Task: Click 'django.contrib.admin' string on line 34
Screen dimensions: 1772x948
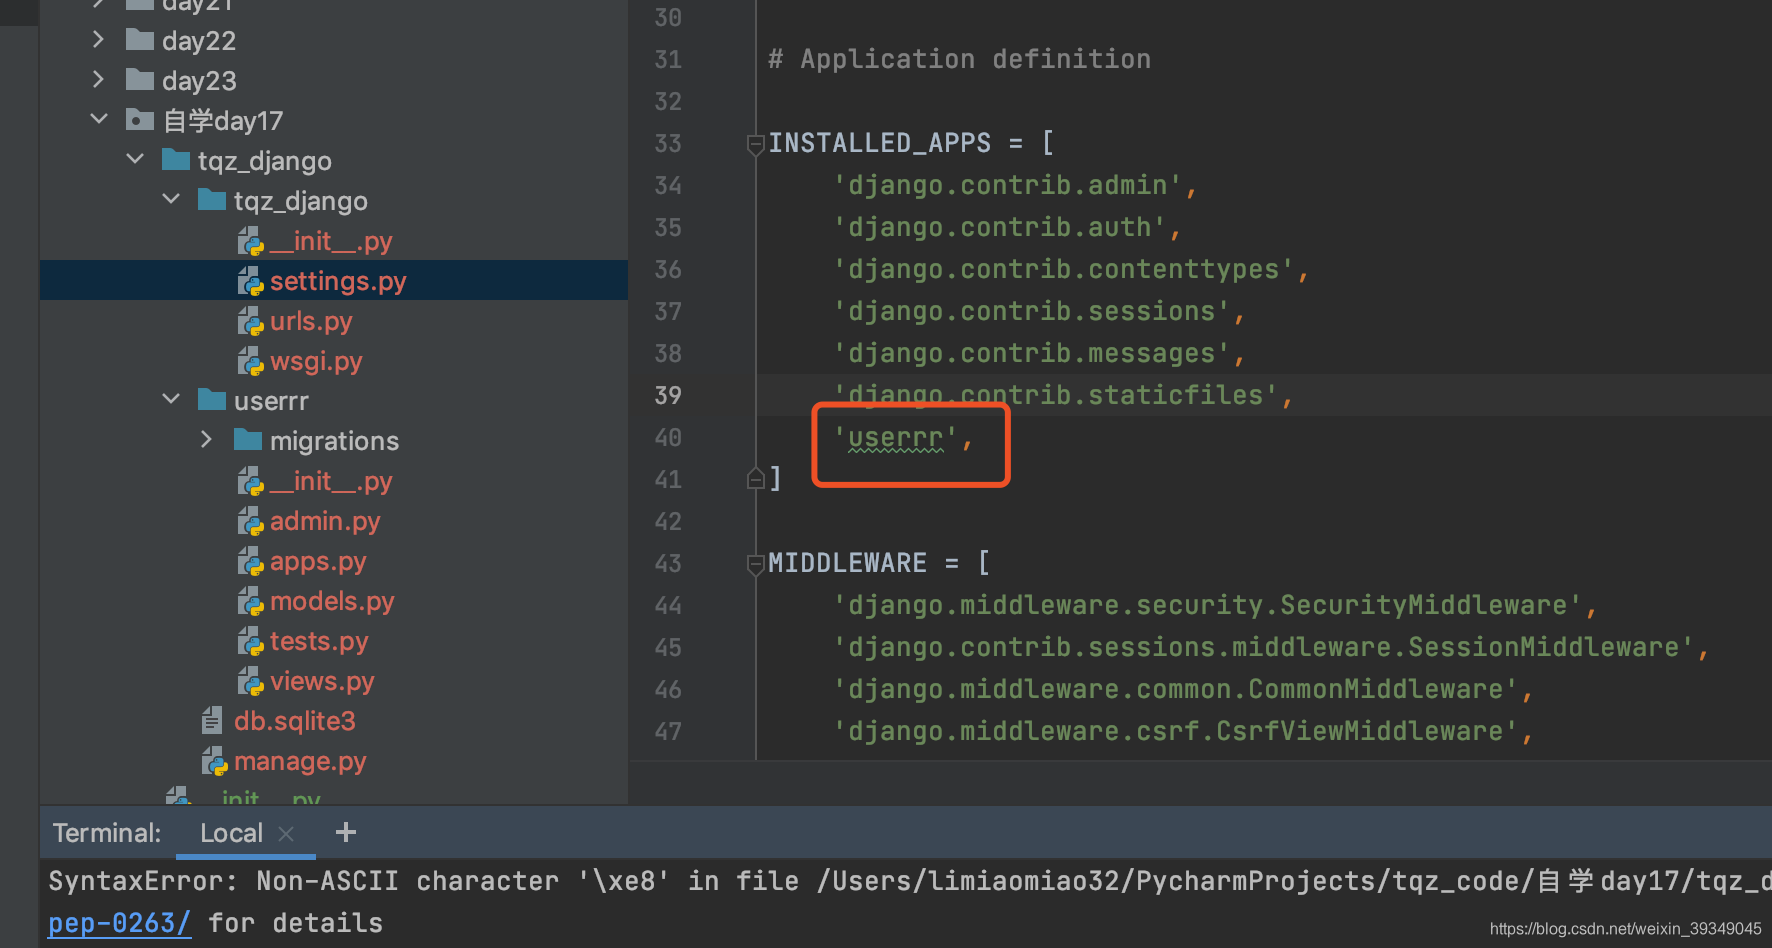Action: tap(1007, 185)
